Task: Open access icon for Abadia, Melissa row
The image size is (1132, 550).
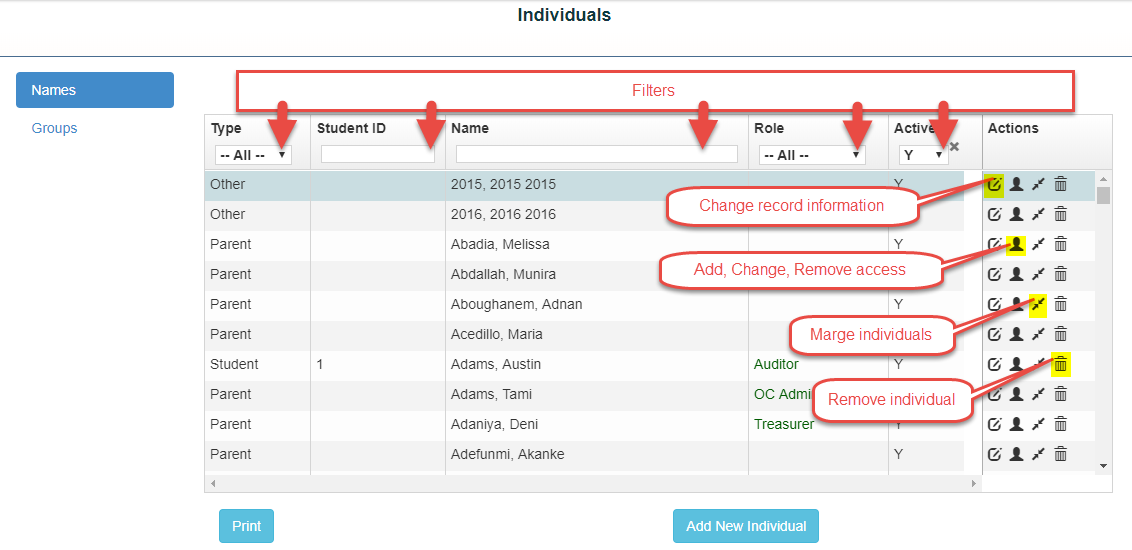Action: pos(1016,244)
